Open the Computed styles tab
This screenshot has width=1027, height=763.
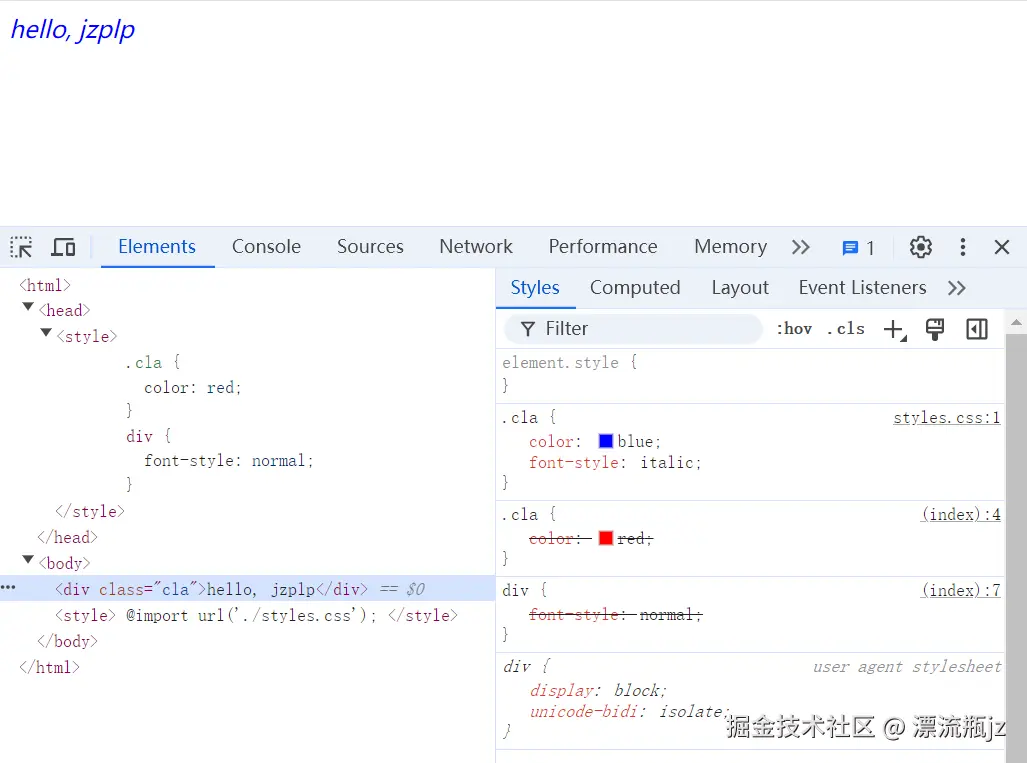click(635, 287)
